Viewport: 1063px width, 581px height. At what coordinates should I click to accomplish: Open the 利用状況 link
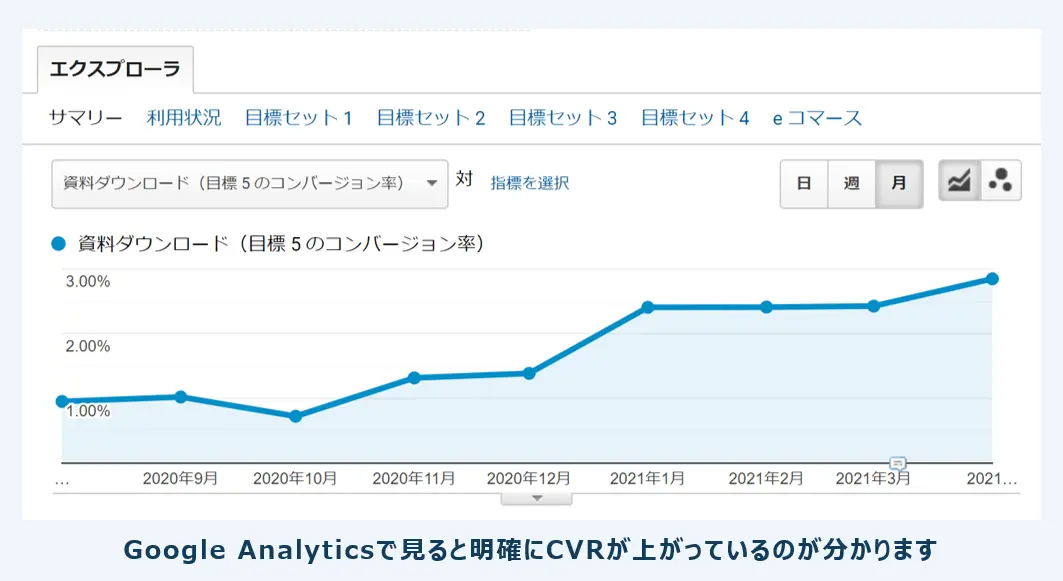(184, 118)
